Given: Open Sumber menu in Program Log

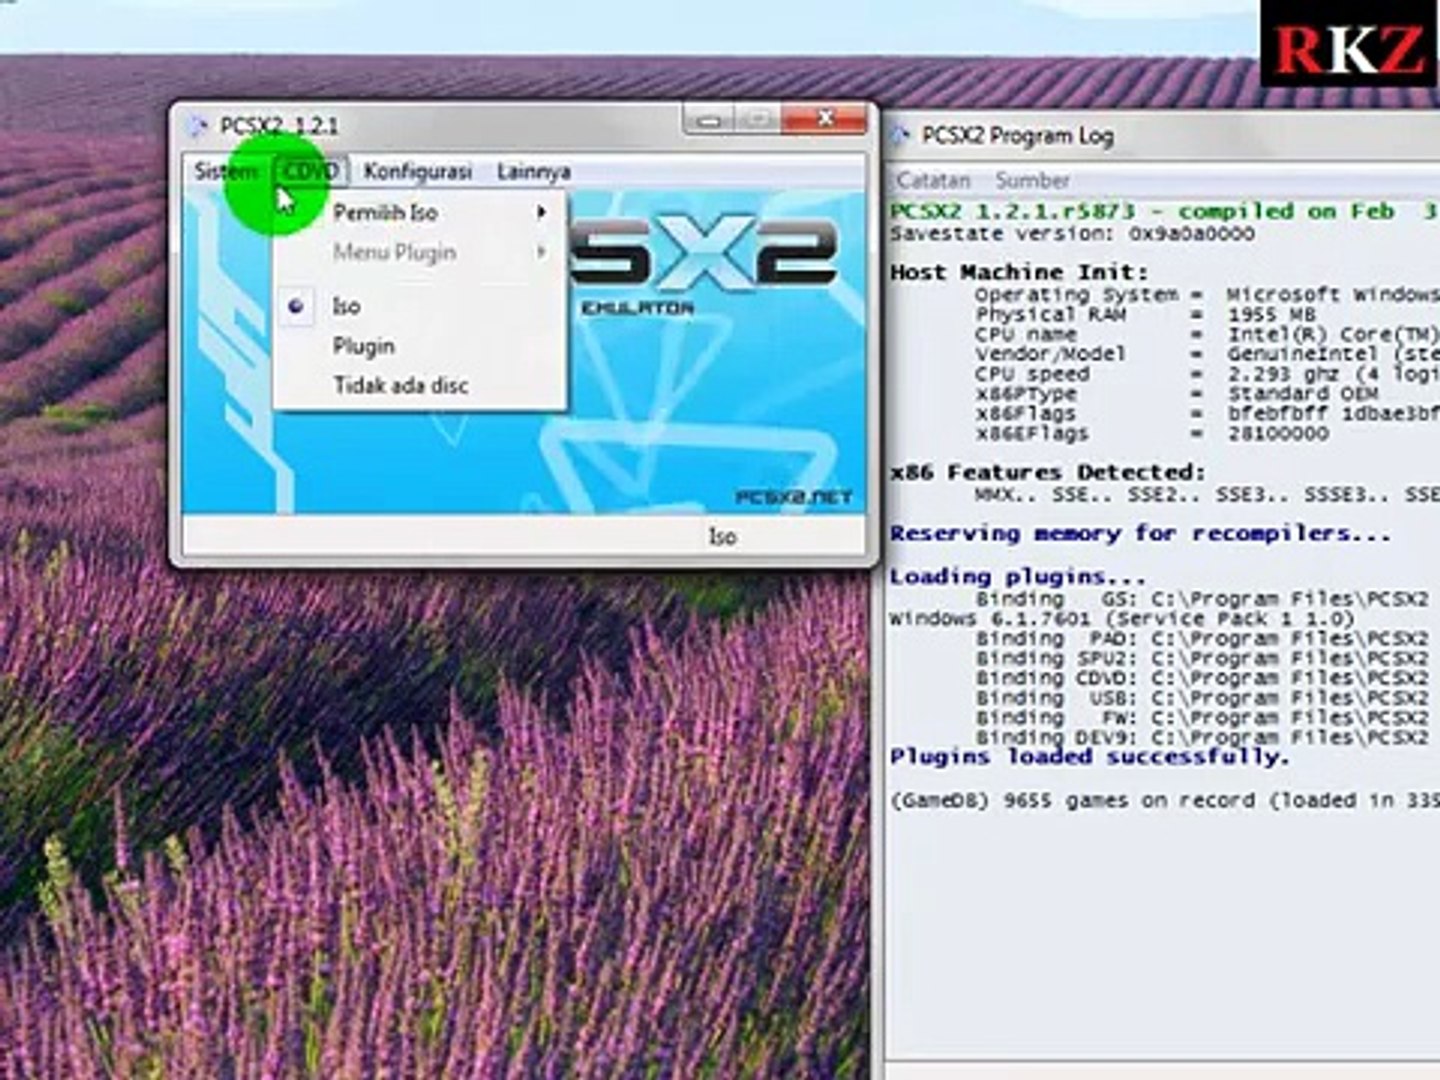Looking at the screenshot, I should pos(1032,181).
